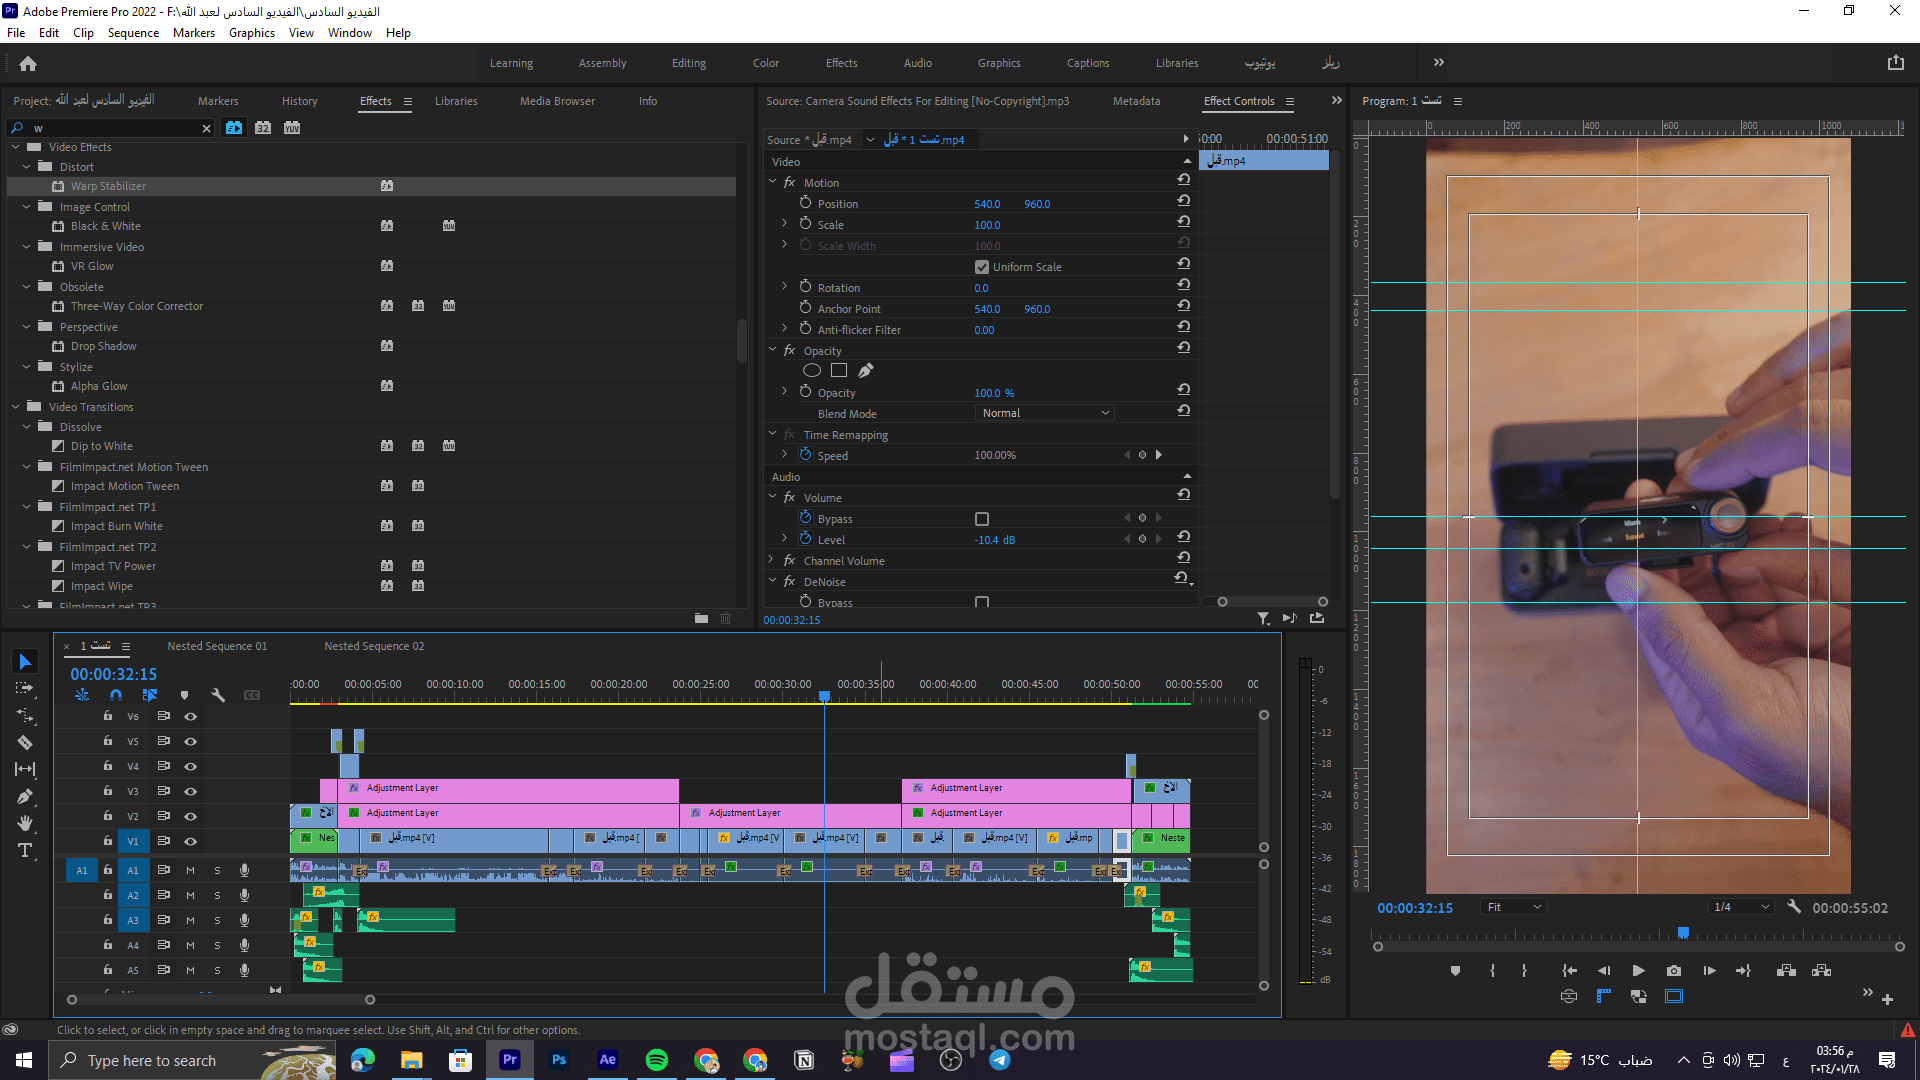The width and height of the screenshot is (1920, 1080).
Task: Open the Blend Mode Normal dropdown
Action: tap(1044, 413)
